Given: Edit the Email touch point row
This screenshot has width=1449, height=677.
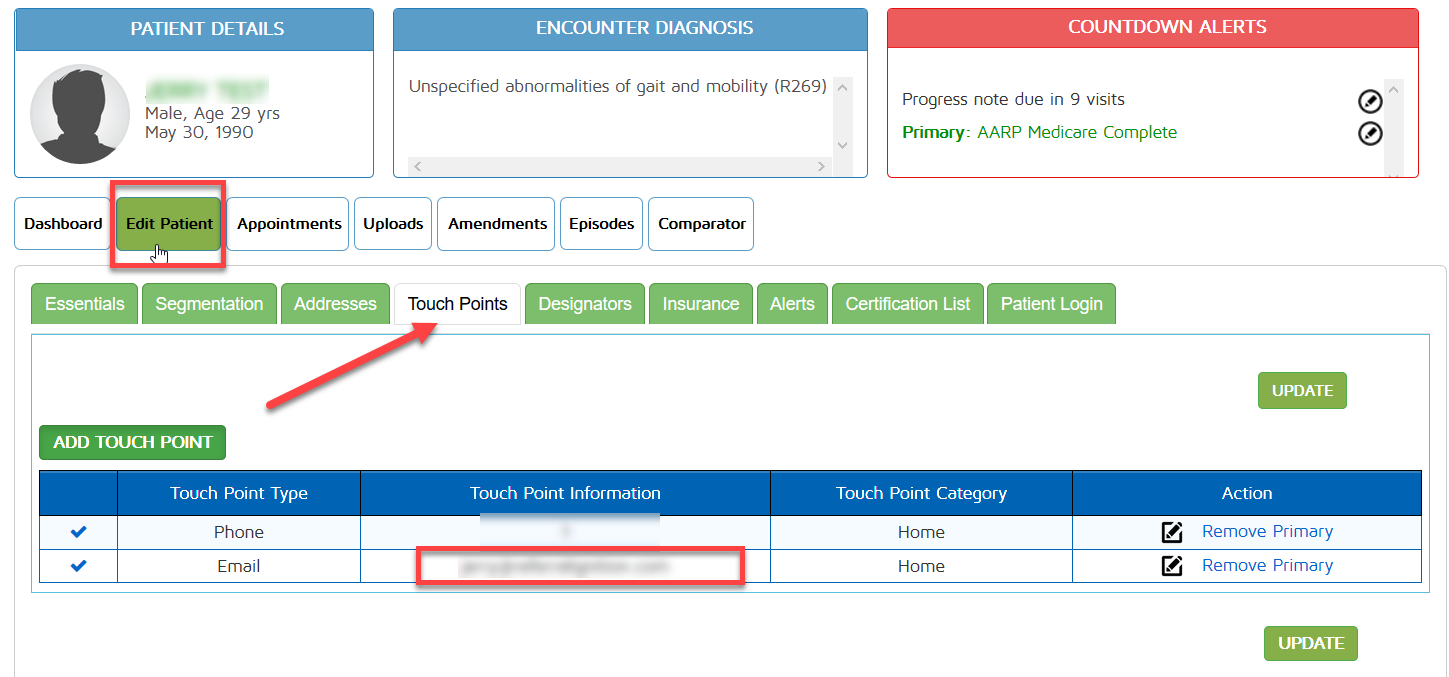Looking at the screenshot, I should pyautogui.click(x=1172, y=566).
